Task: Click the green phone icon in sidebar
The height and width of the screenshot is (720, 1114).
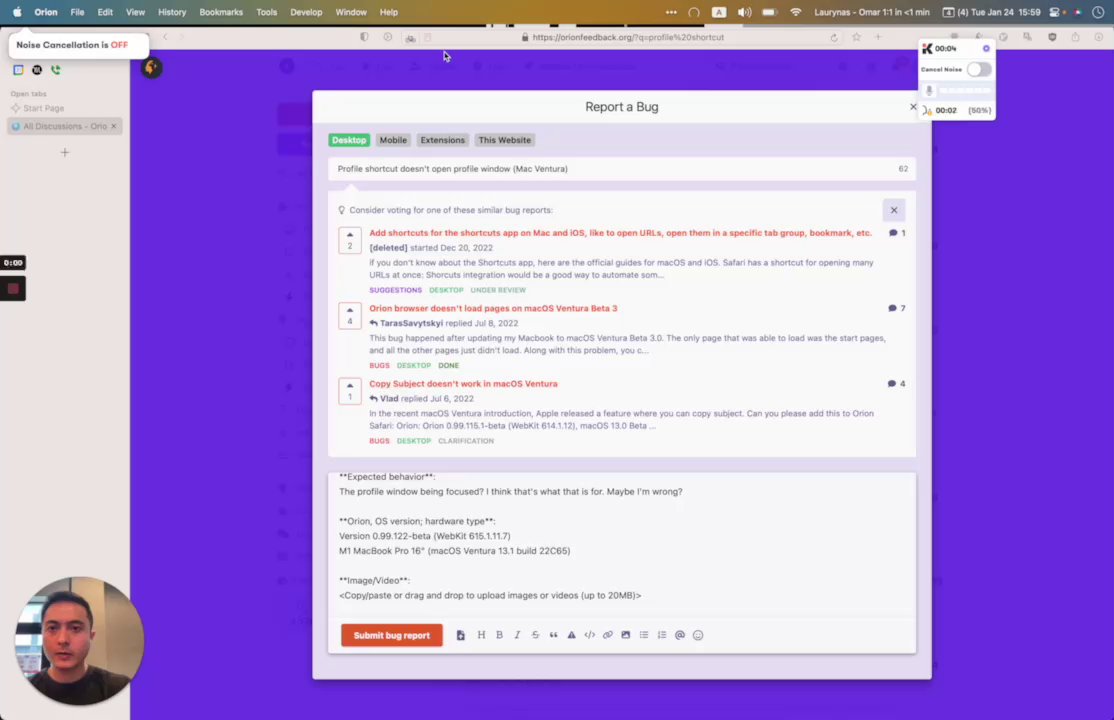Action: [55, 70]
